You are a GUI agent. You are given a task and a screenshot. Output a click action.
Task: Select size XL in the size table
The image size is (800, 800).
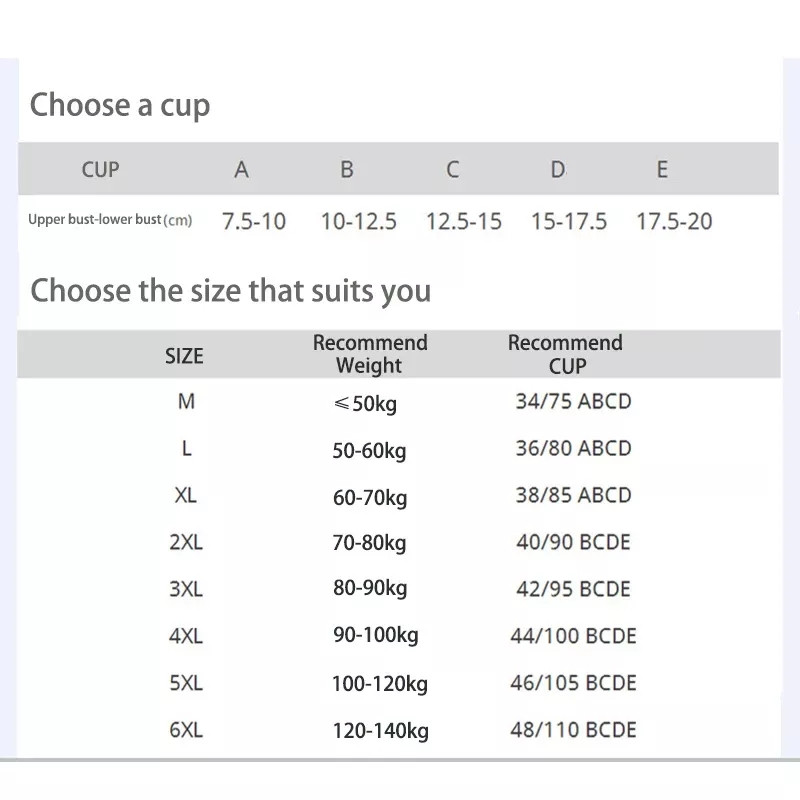click(185, 496)
